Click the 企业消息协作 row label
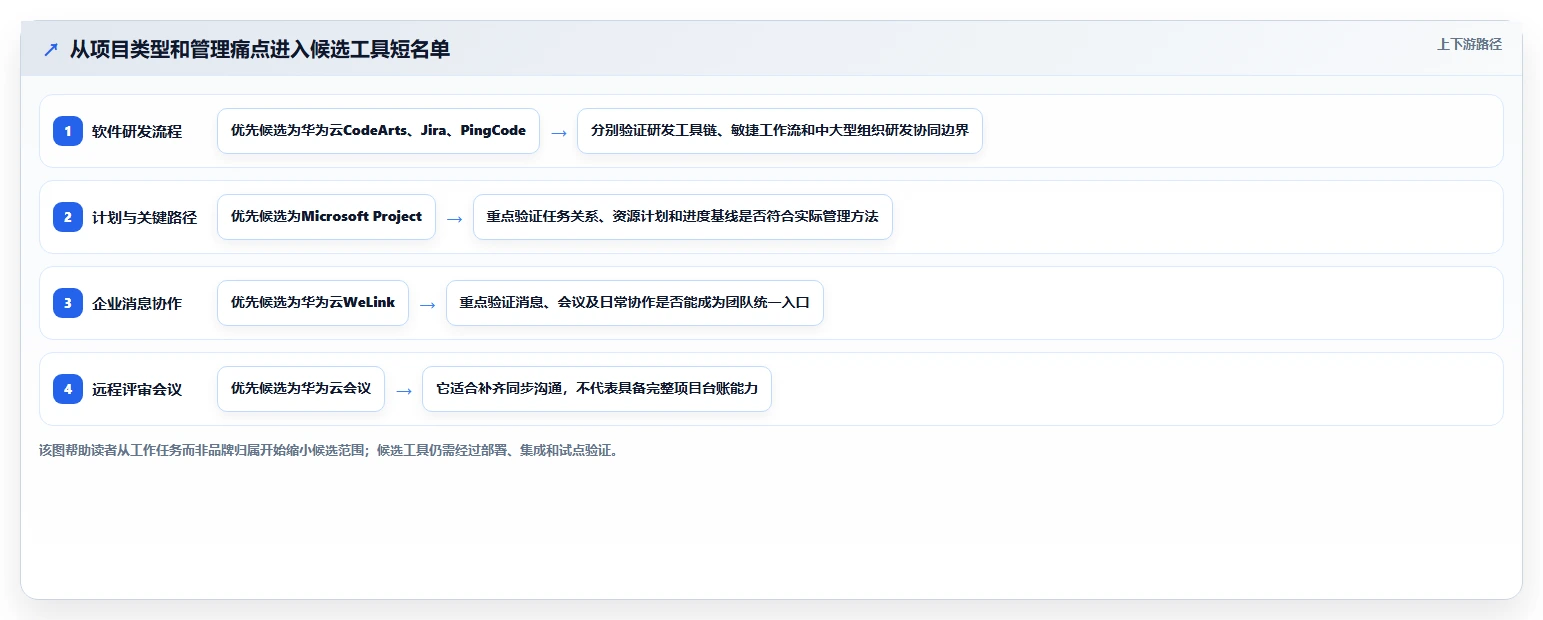The image size is (1543, 620). point(137,303)
